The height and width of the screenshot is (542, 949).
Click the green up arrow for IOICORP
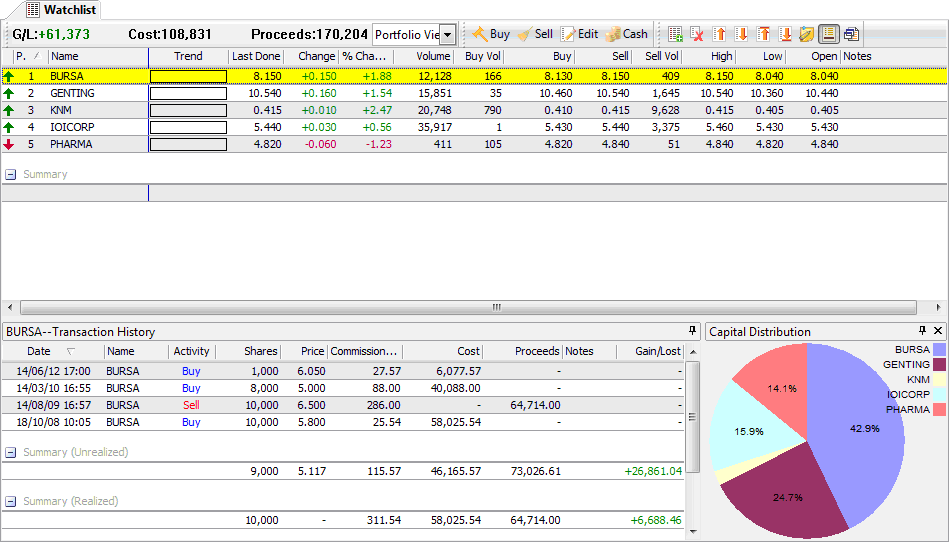tap(8, 127)
